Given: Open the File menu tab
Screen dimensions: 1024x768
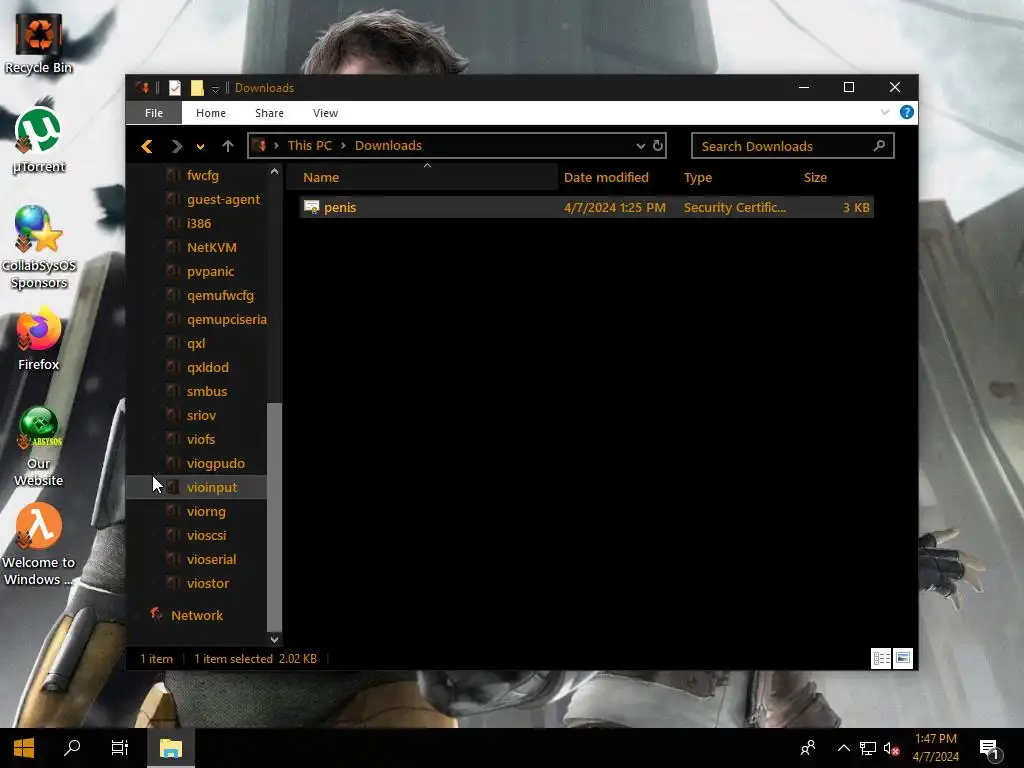Looking at the screenshot, I should 154,113.
